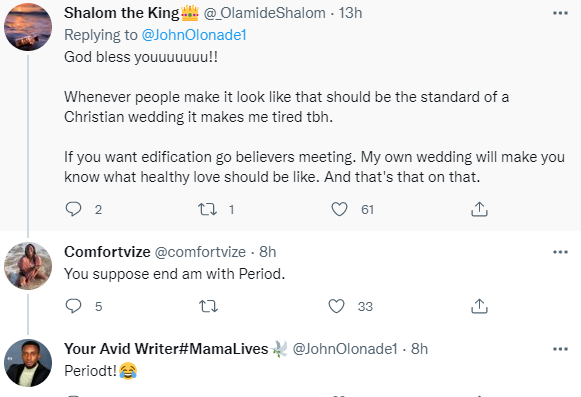Visit Comfortvize's profile via name

(x=107, y=252)
